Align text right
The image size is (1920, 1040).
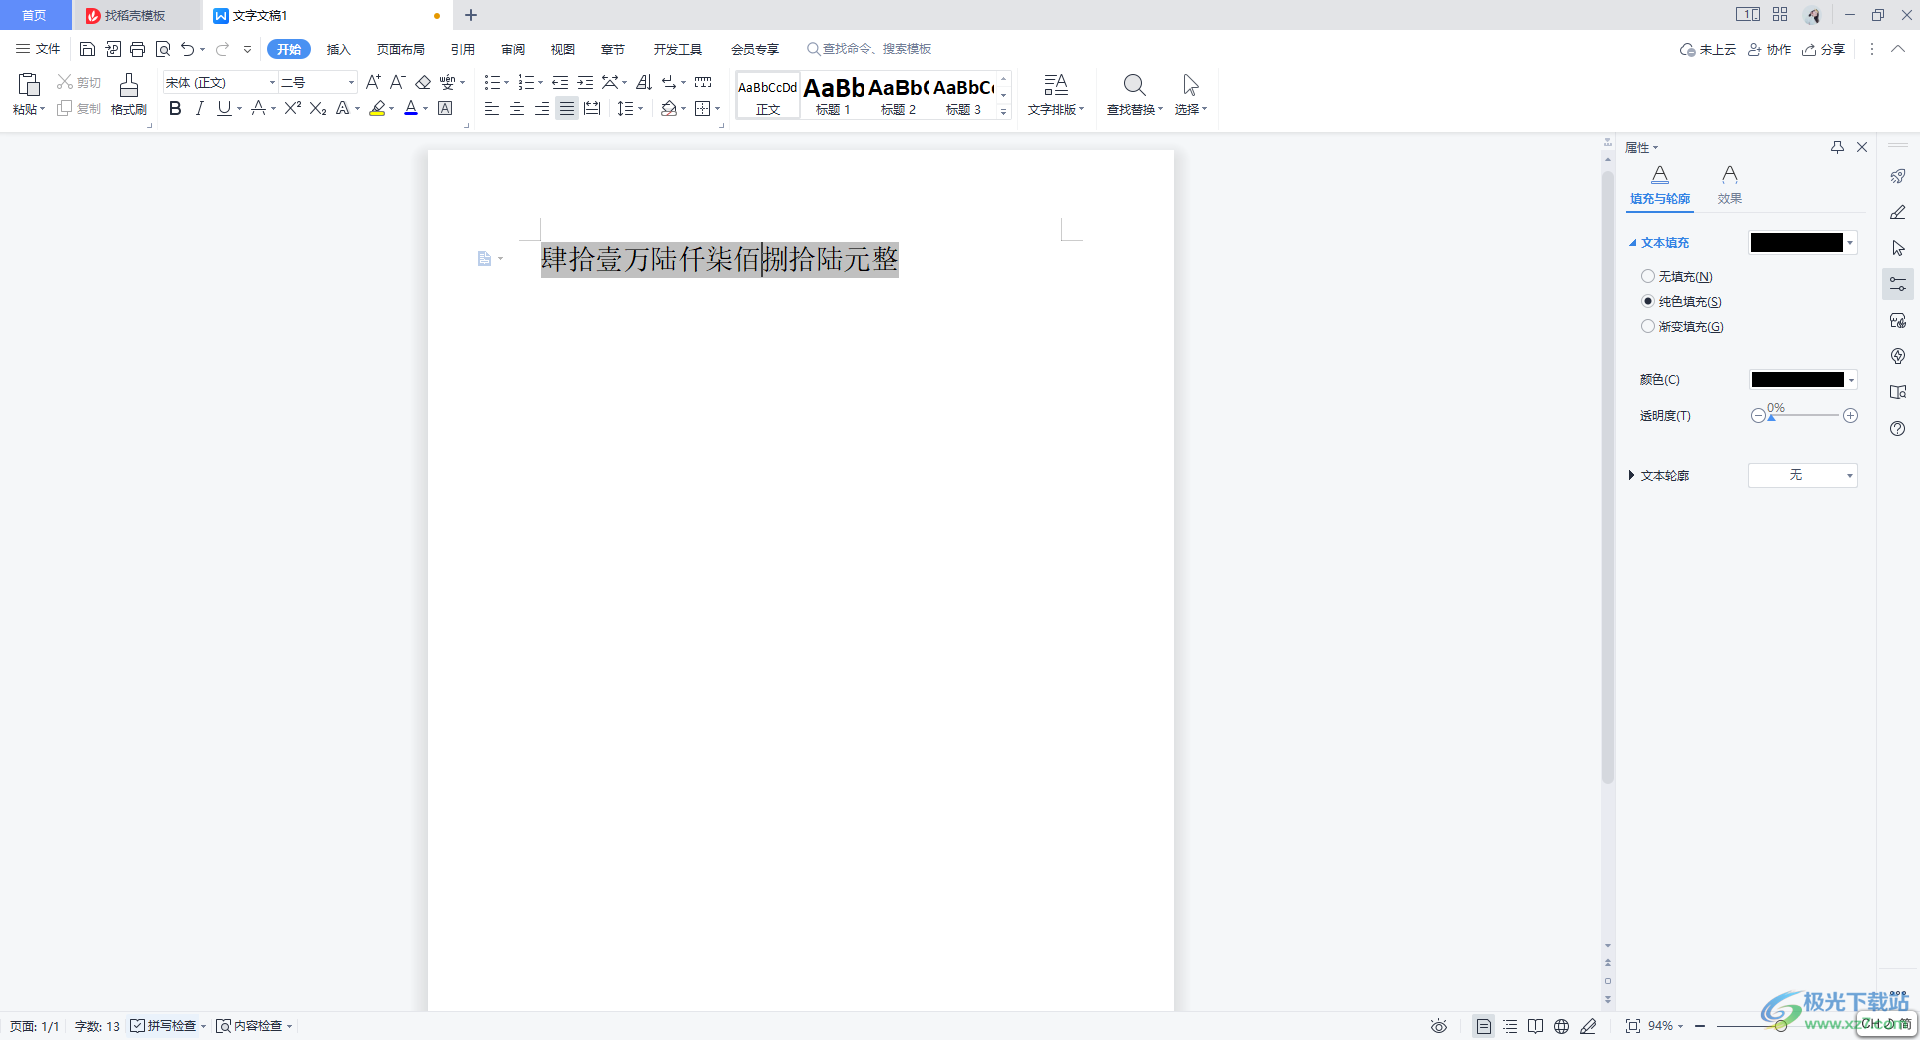click(542, 108)
